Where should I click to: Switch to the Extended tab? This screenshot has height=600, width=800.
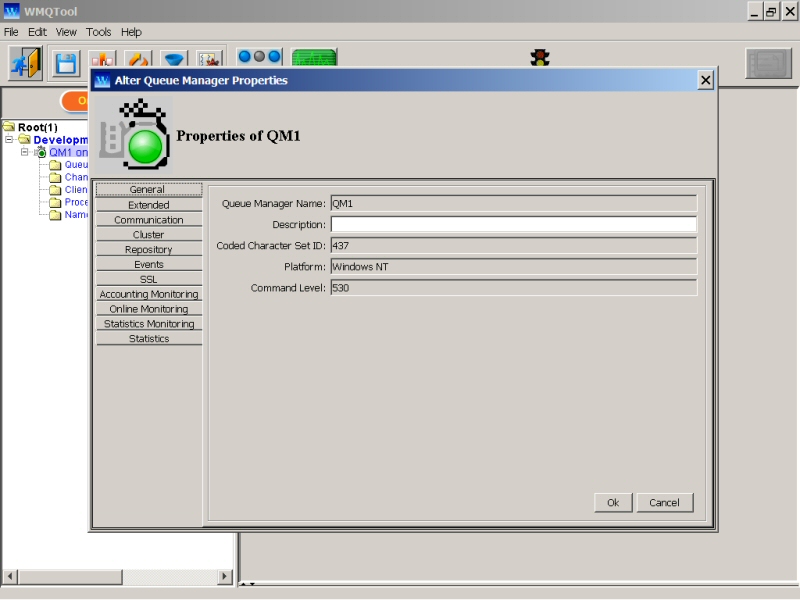pyautogui.click(x=148, y=205)
